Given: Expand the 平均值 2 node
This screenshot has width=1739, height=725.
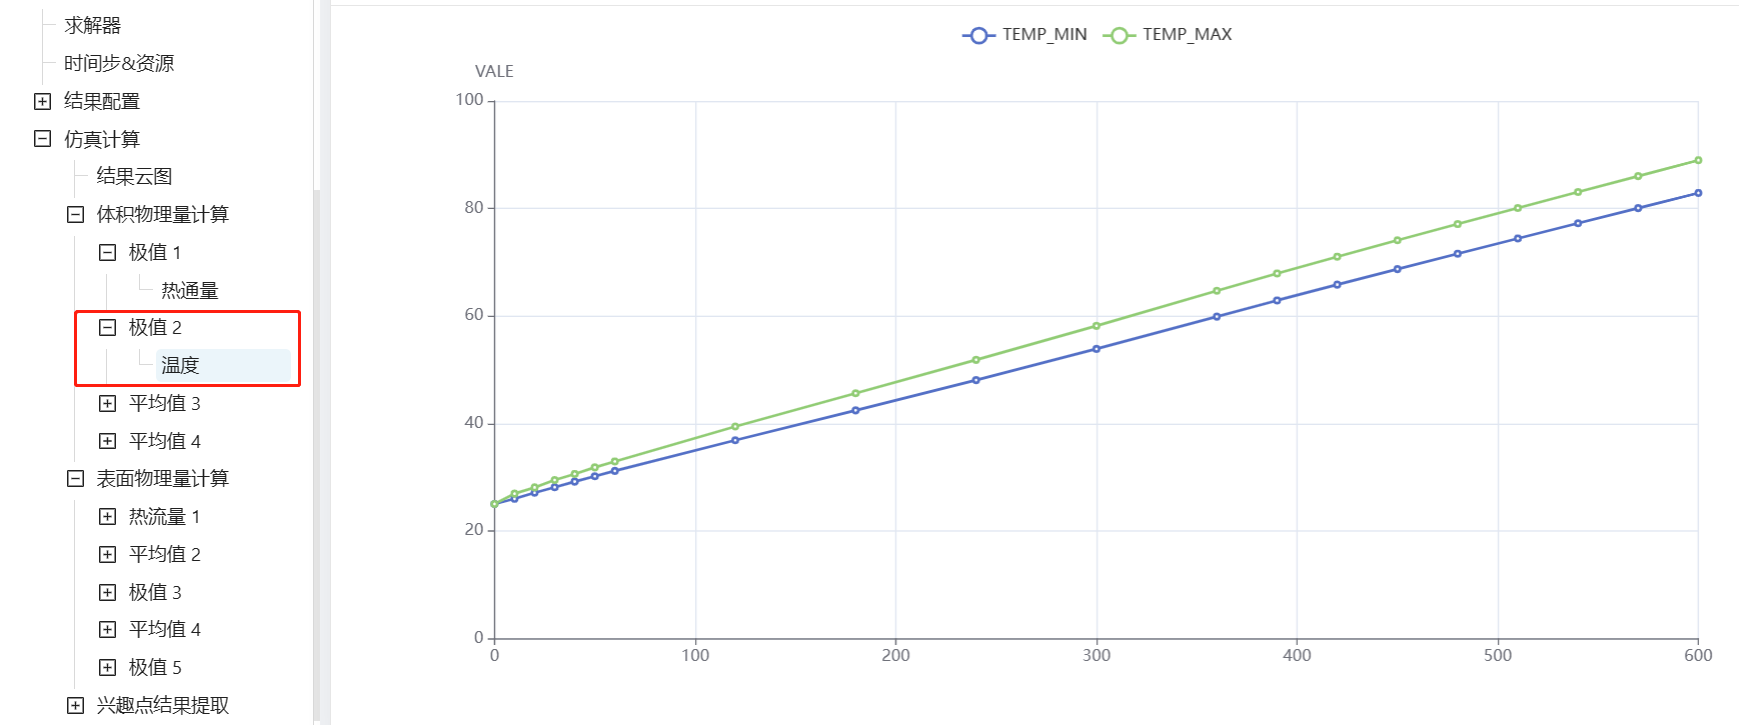Looking at the screenshot, I should click(x=107, y=554).
